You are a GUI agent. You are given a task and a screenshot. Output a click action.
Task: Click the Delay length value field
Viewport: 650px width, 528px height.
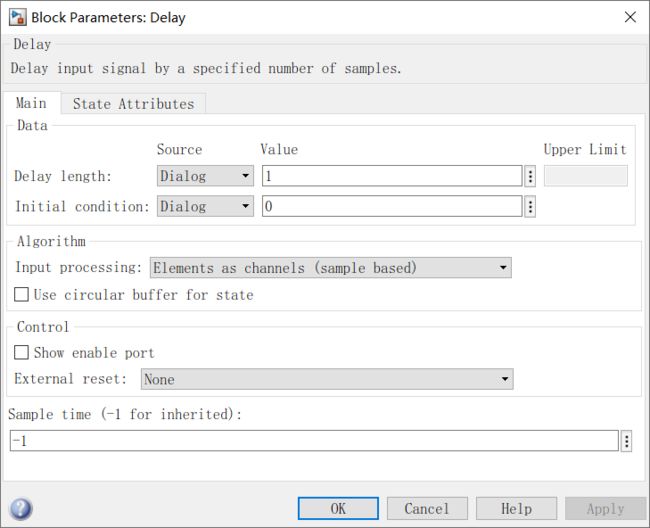tap(391, 176)
